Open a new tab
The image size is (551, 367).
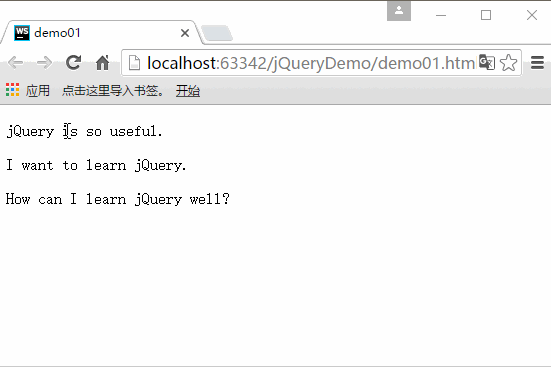[217, 33]
